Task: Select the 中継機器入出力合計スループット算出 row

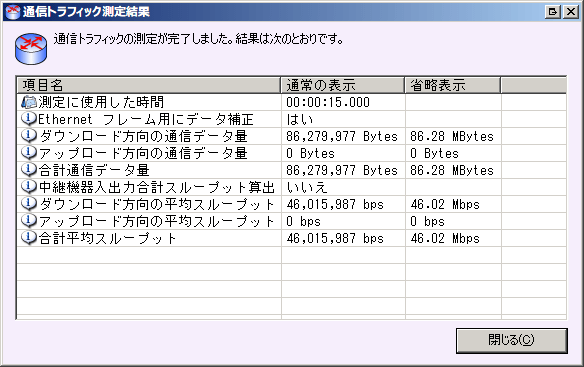Action: 292,187
